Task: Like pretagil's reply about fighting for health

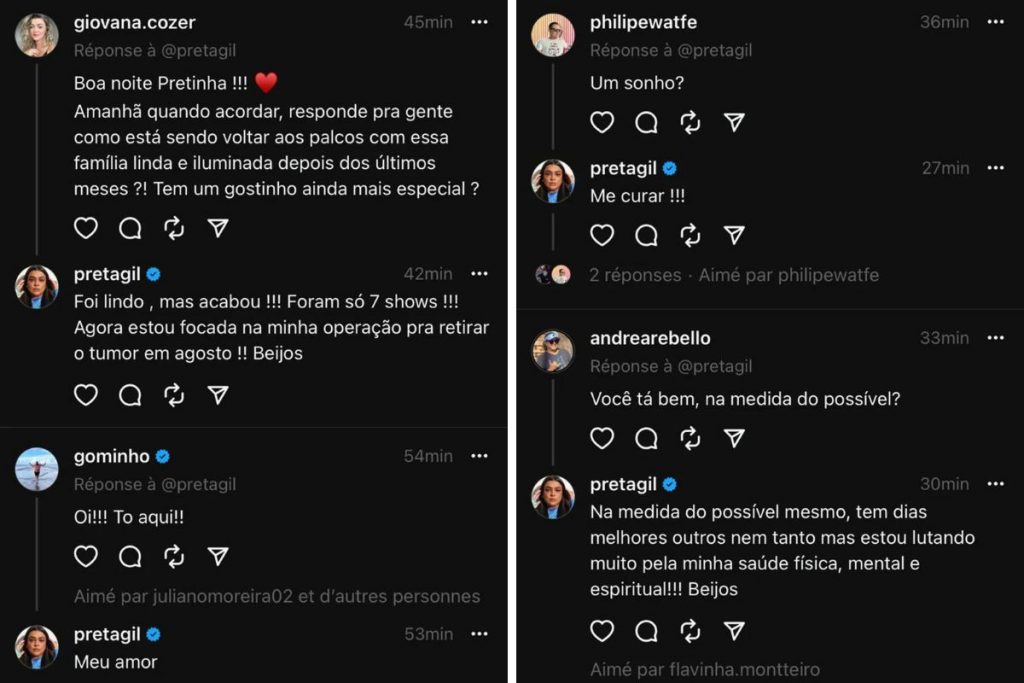Action: (602, 631)
